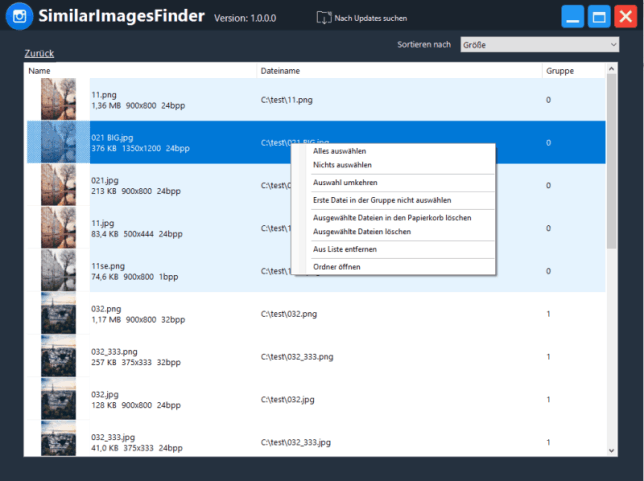Click the 032_333.png thumbnail
The width and height of the screenshot is (644, 481).
[58, 356]
